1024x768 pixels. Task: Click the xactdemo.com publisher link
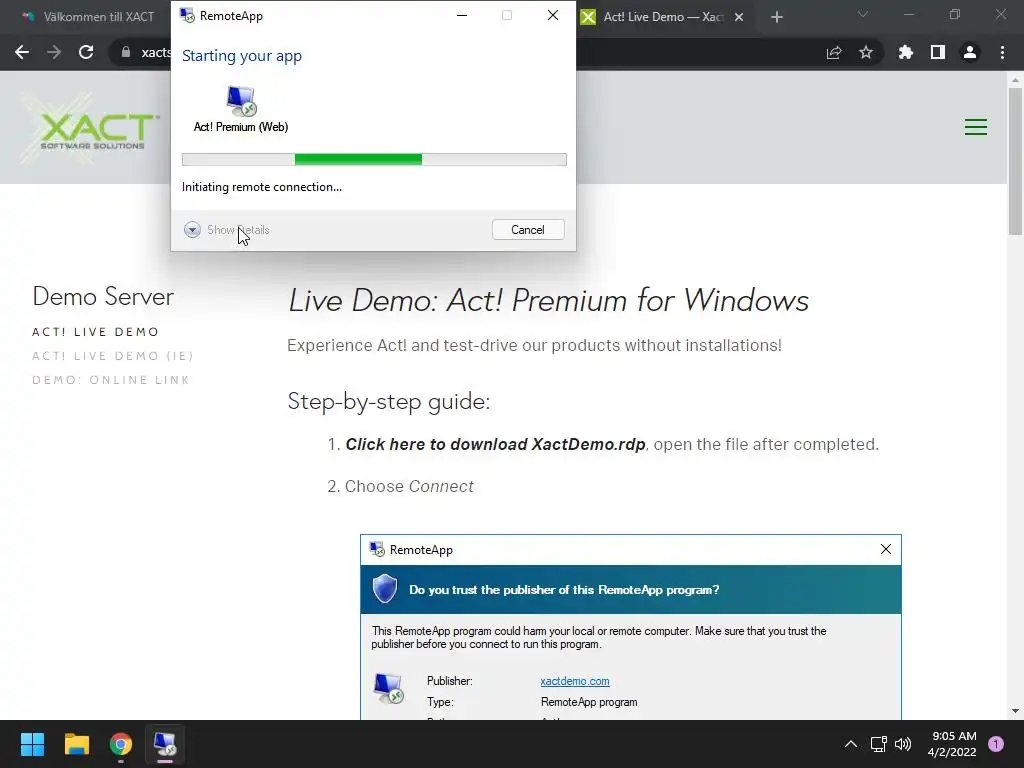point(575,681)
